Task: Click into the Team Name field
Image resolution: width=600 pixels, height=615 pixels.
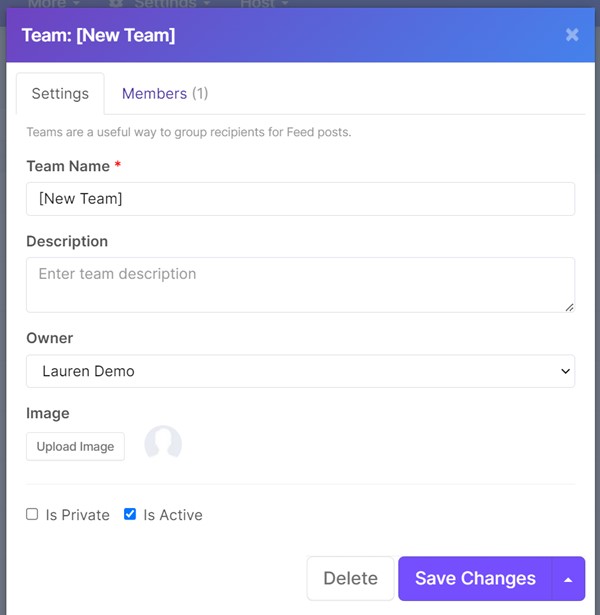Action: click(300, 198)
